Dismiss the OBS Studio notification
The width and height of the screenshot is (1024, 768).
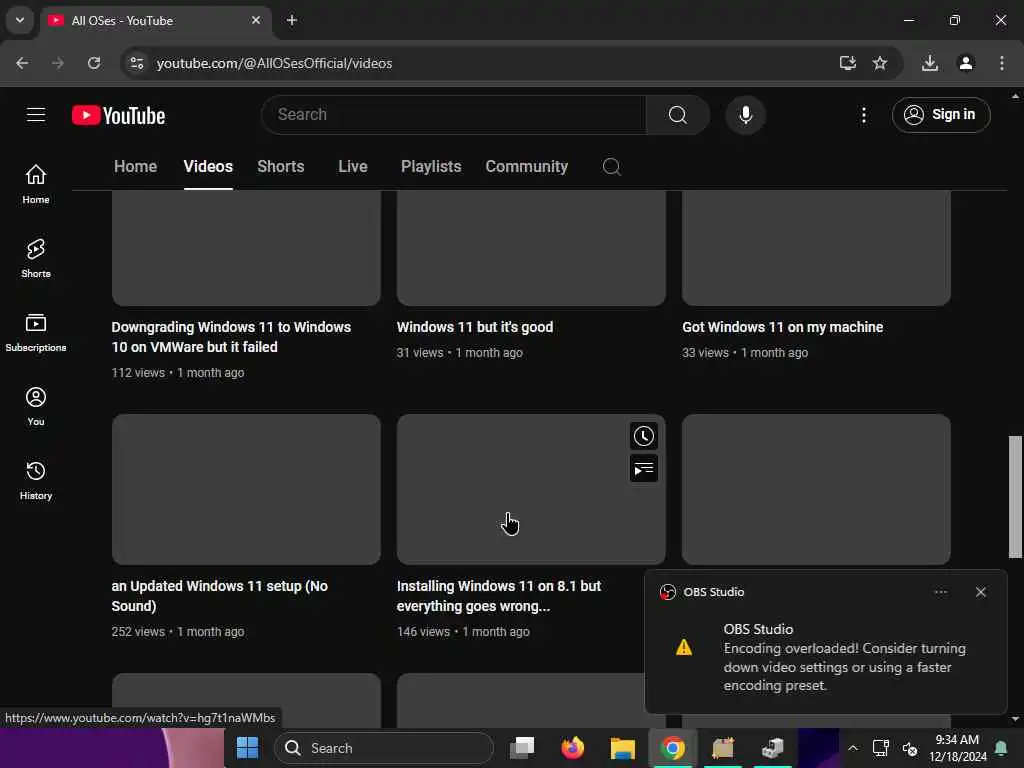tap(980, 592)
